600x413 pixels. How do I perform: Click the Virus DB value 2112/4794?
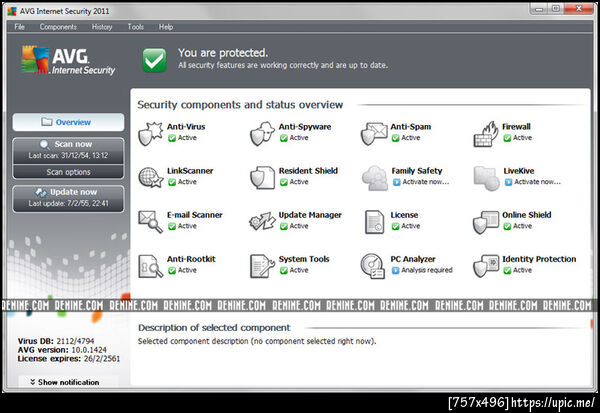[x=75, y=341]
